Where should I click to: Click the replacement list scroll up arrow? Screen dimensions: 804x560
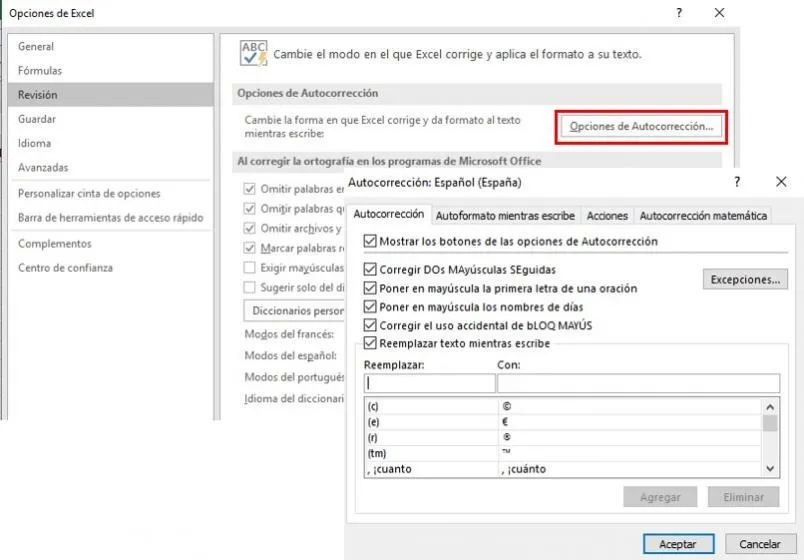tap(770, 407)
